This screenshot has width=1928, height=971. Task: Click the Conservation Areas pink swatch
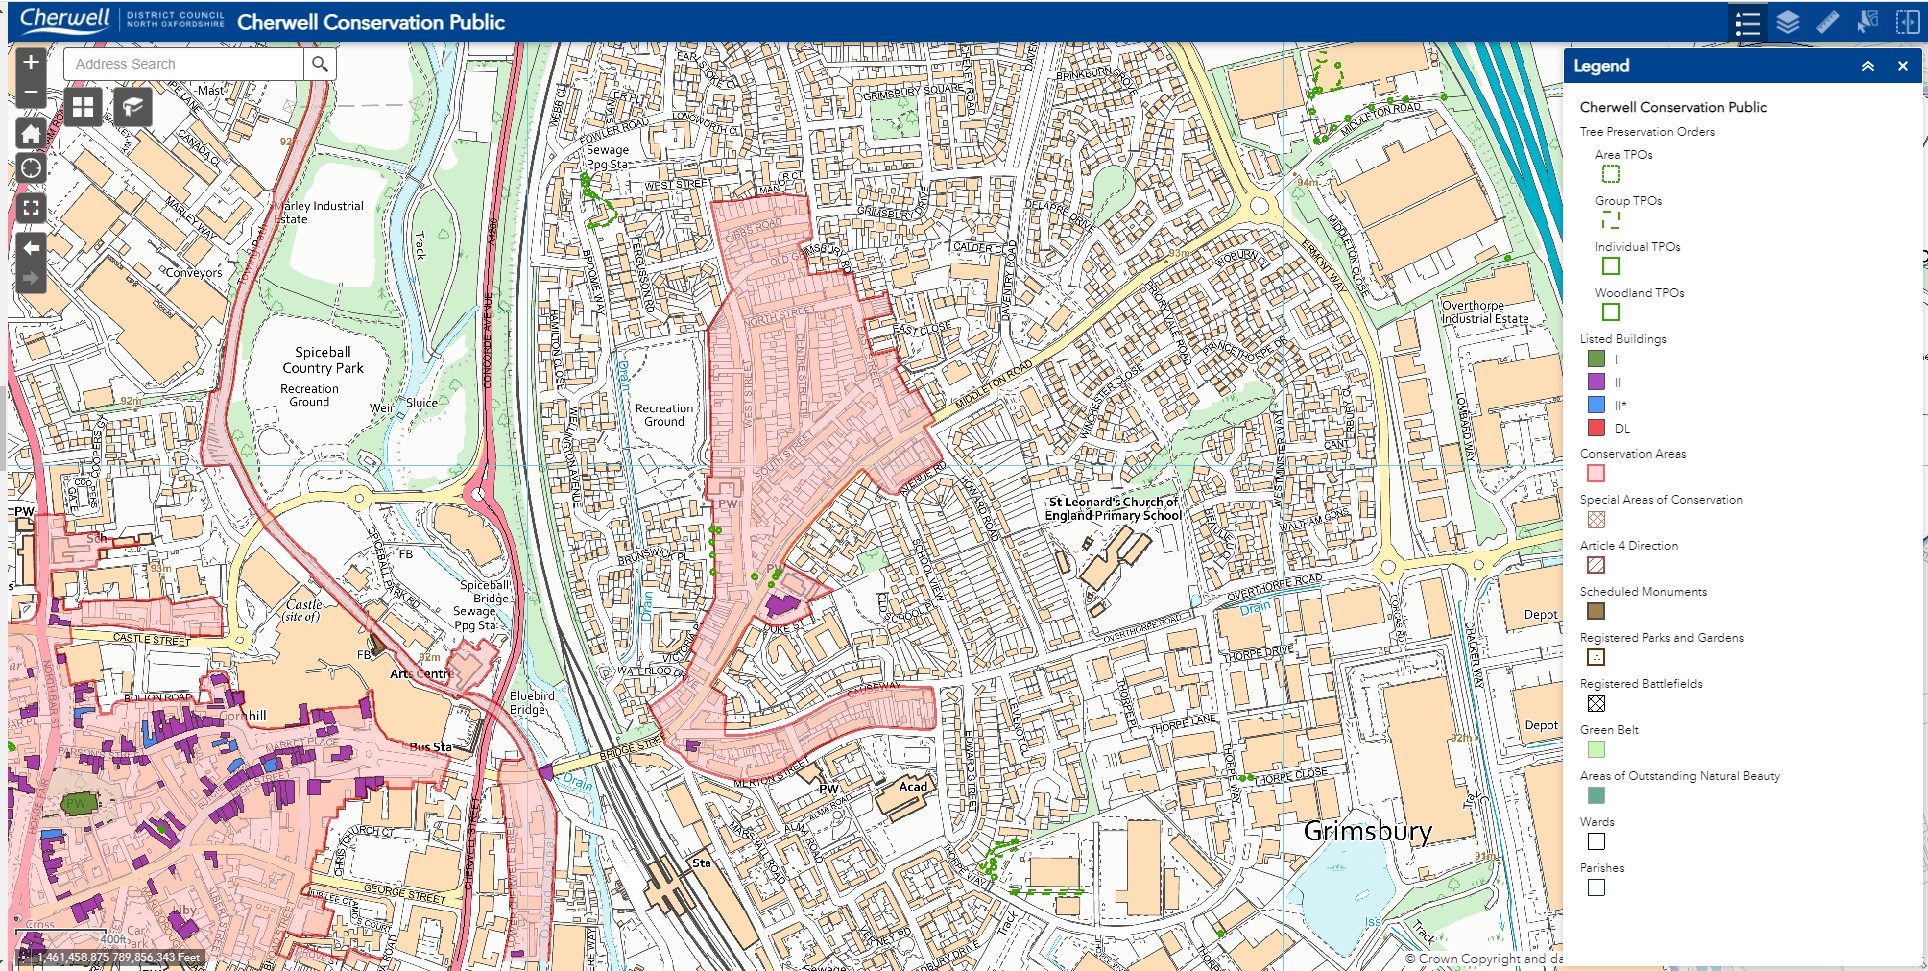pos(1598,473)
